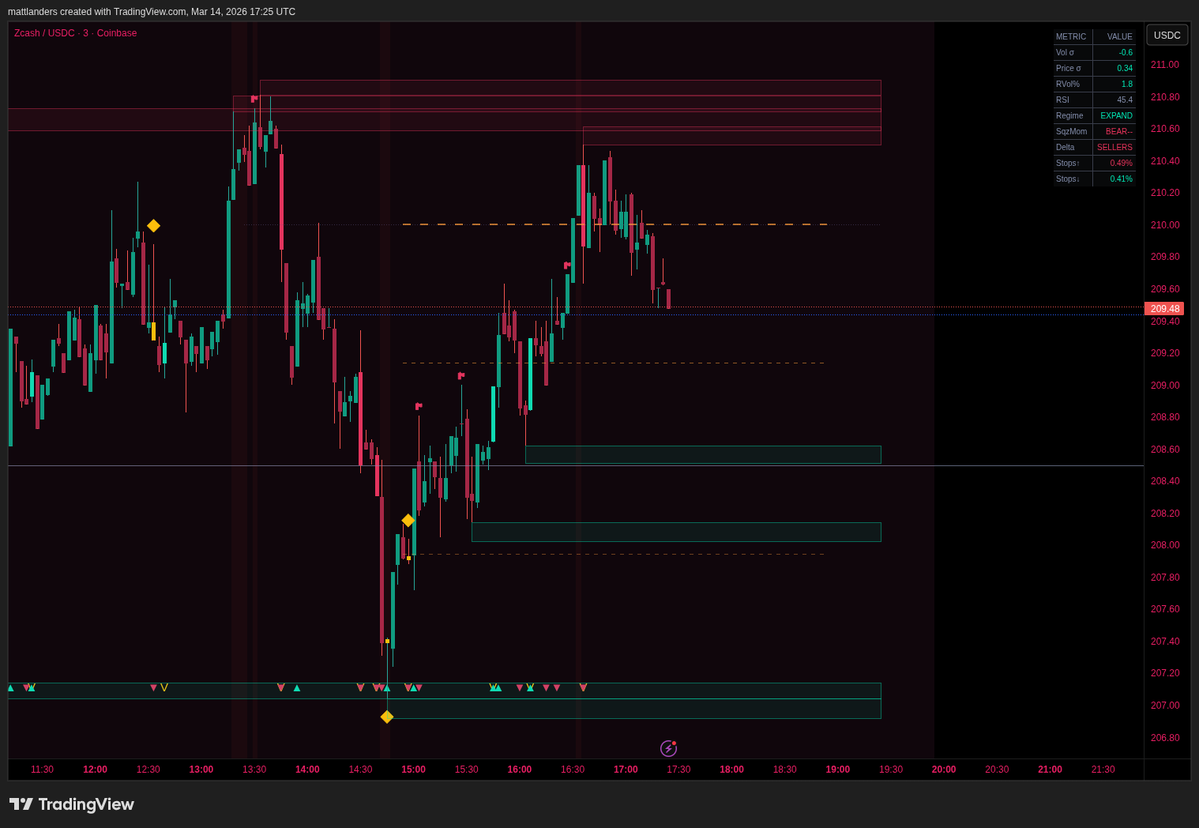Click the red flag marker just after 15:00
The width and height of the screenshot is (1199, 828).
point(419,406)
